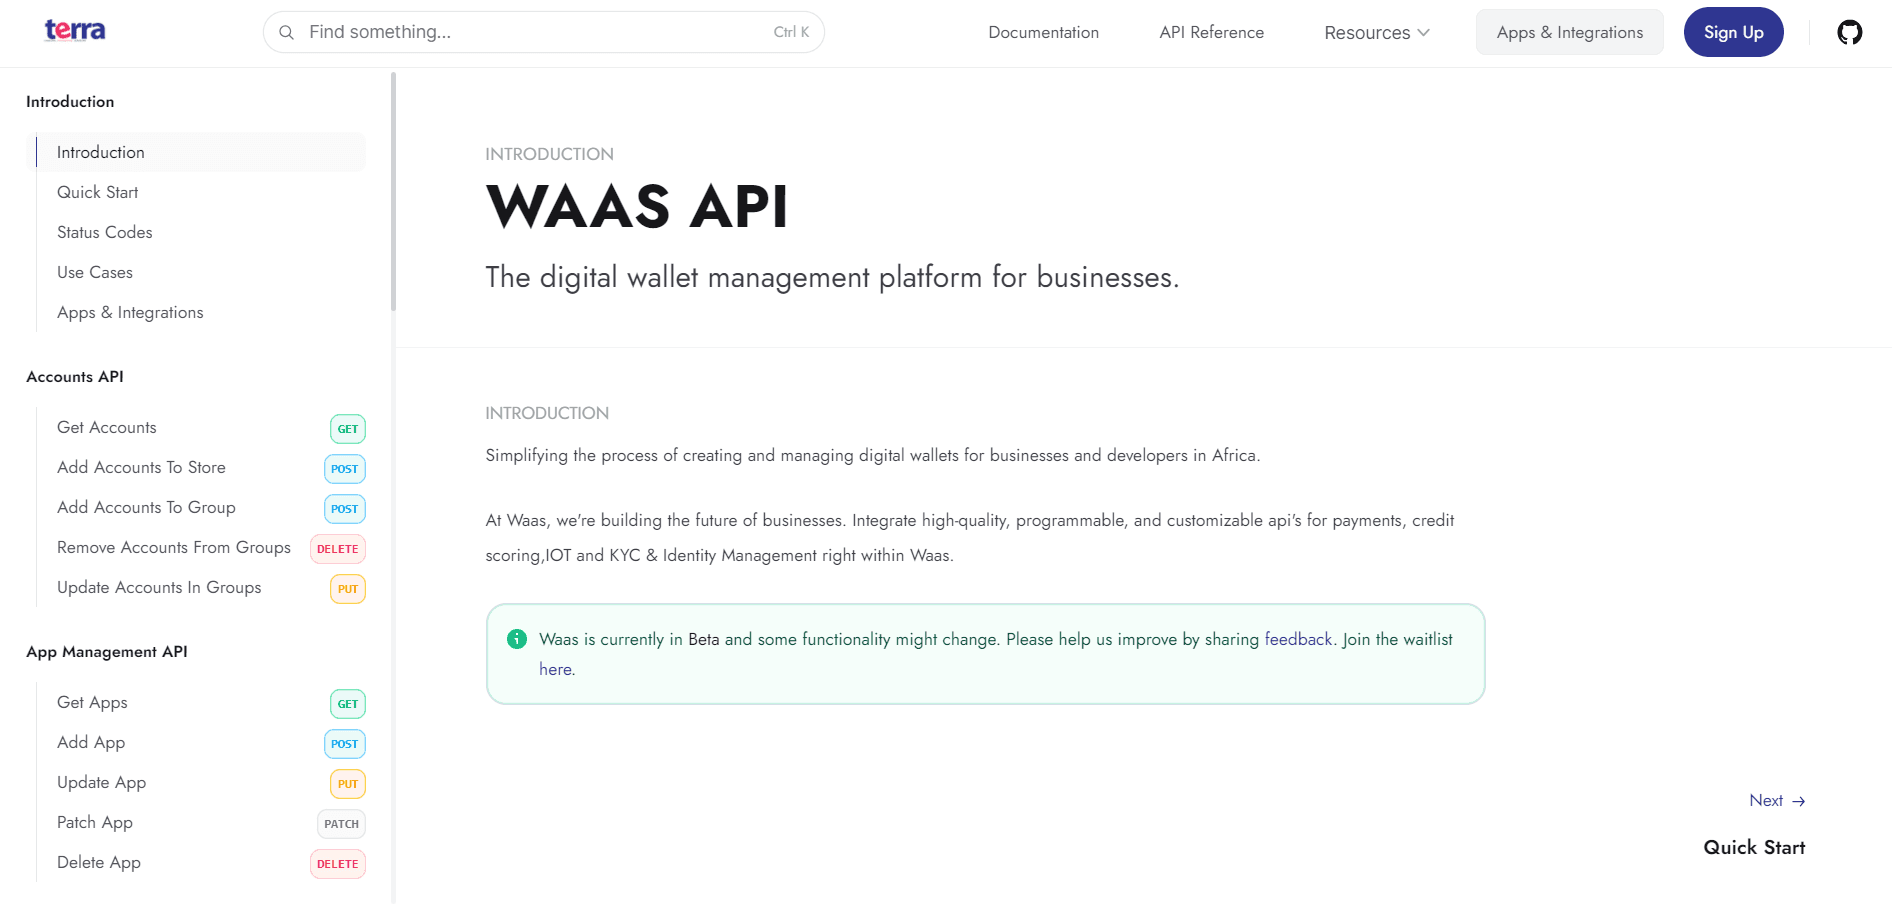Screen dimensions: 1892x904
Task: Click the PATCH badge beside Patch App
Action: (341, 824)
